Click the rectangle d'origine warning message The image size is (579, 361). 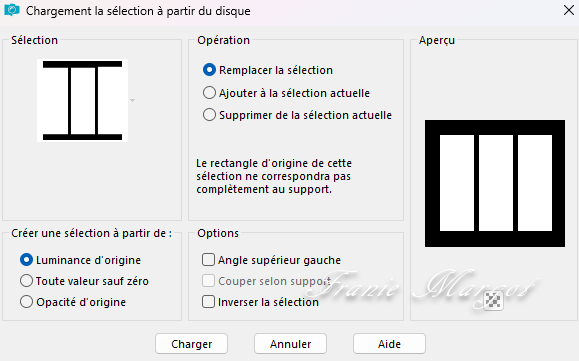point(274,176)
